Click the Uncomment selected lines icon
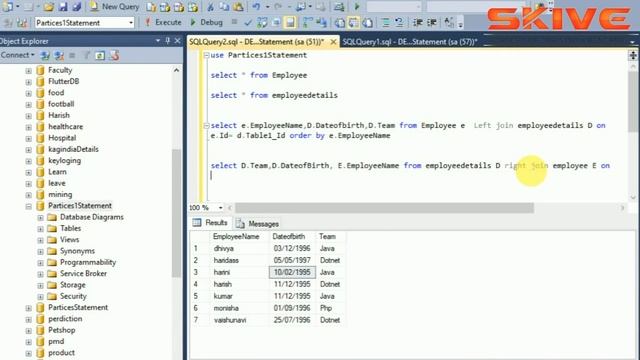This screenshot has height=360, width=640. pos(399,23)
